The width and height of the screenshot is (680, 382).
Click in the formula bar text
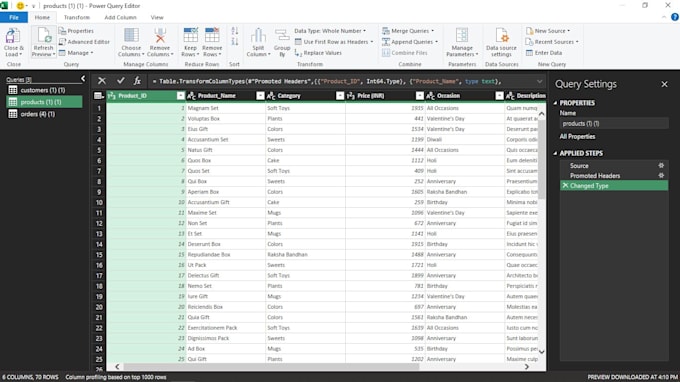(327, 81)
